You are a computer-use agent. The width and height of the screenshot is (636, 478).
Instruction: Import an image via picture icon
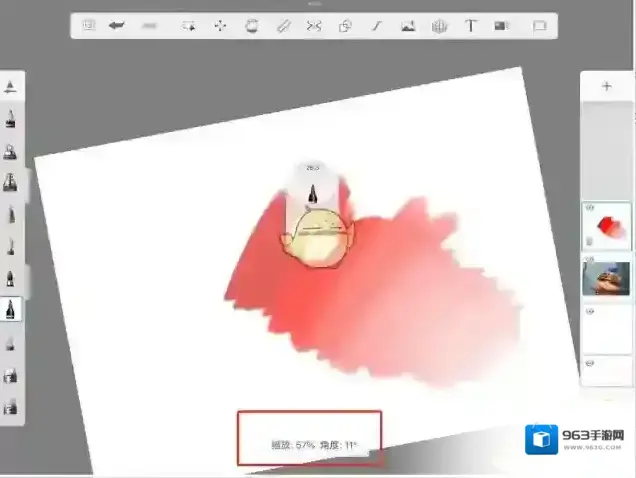pyautogui.click(x=408, y=26)
